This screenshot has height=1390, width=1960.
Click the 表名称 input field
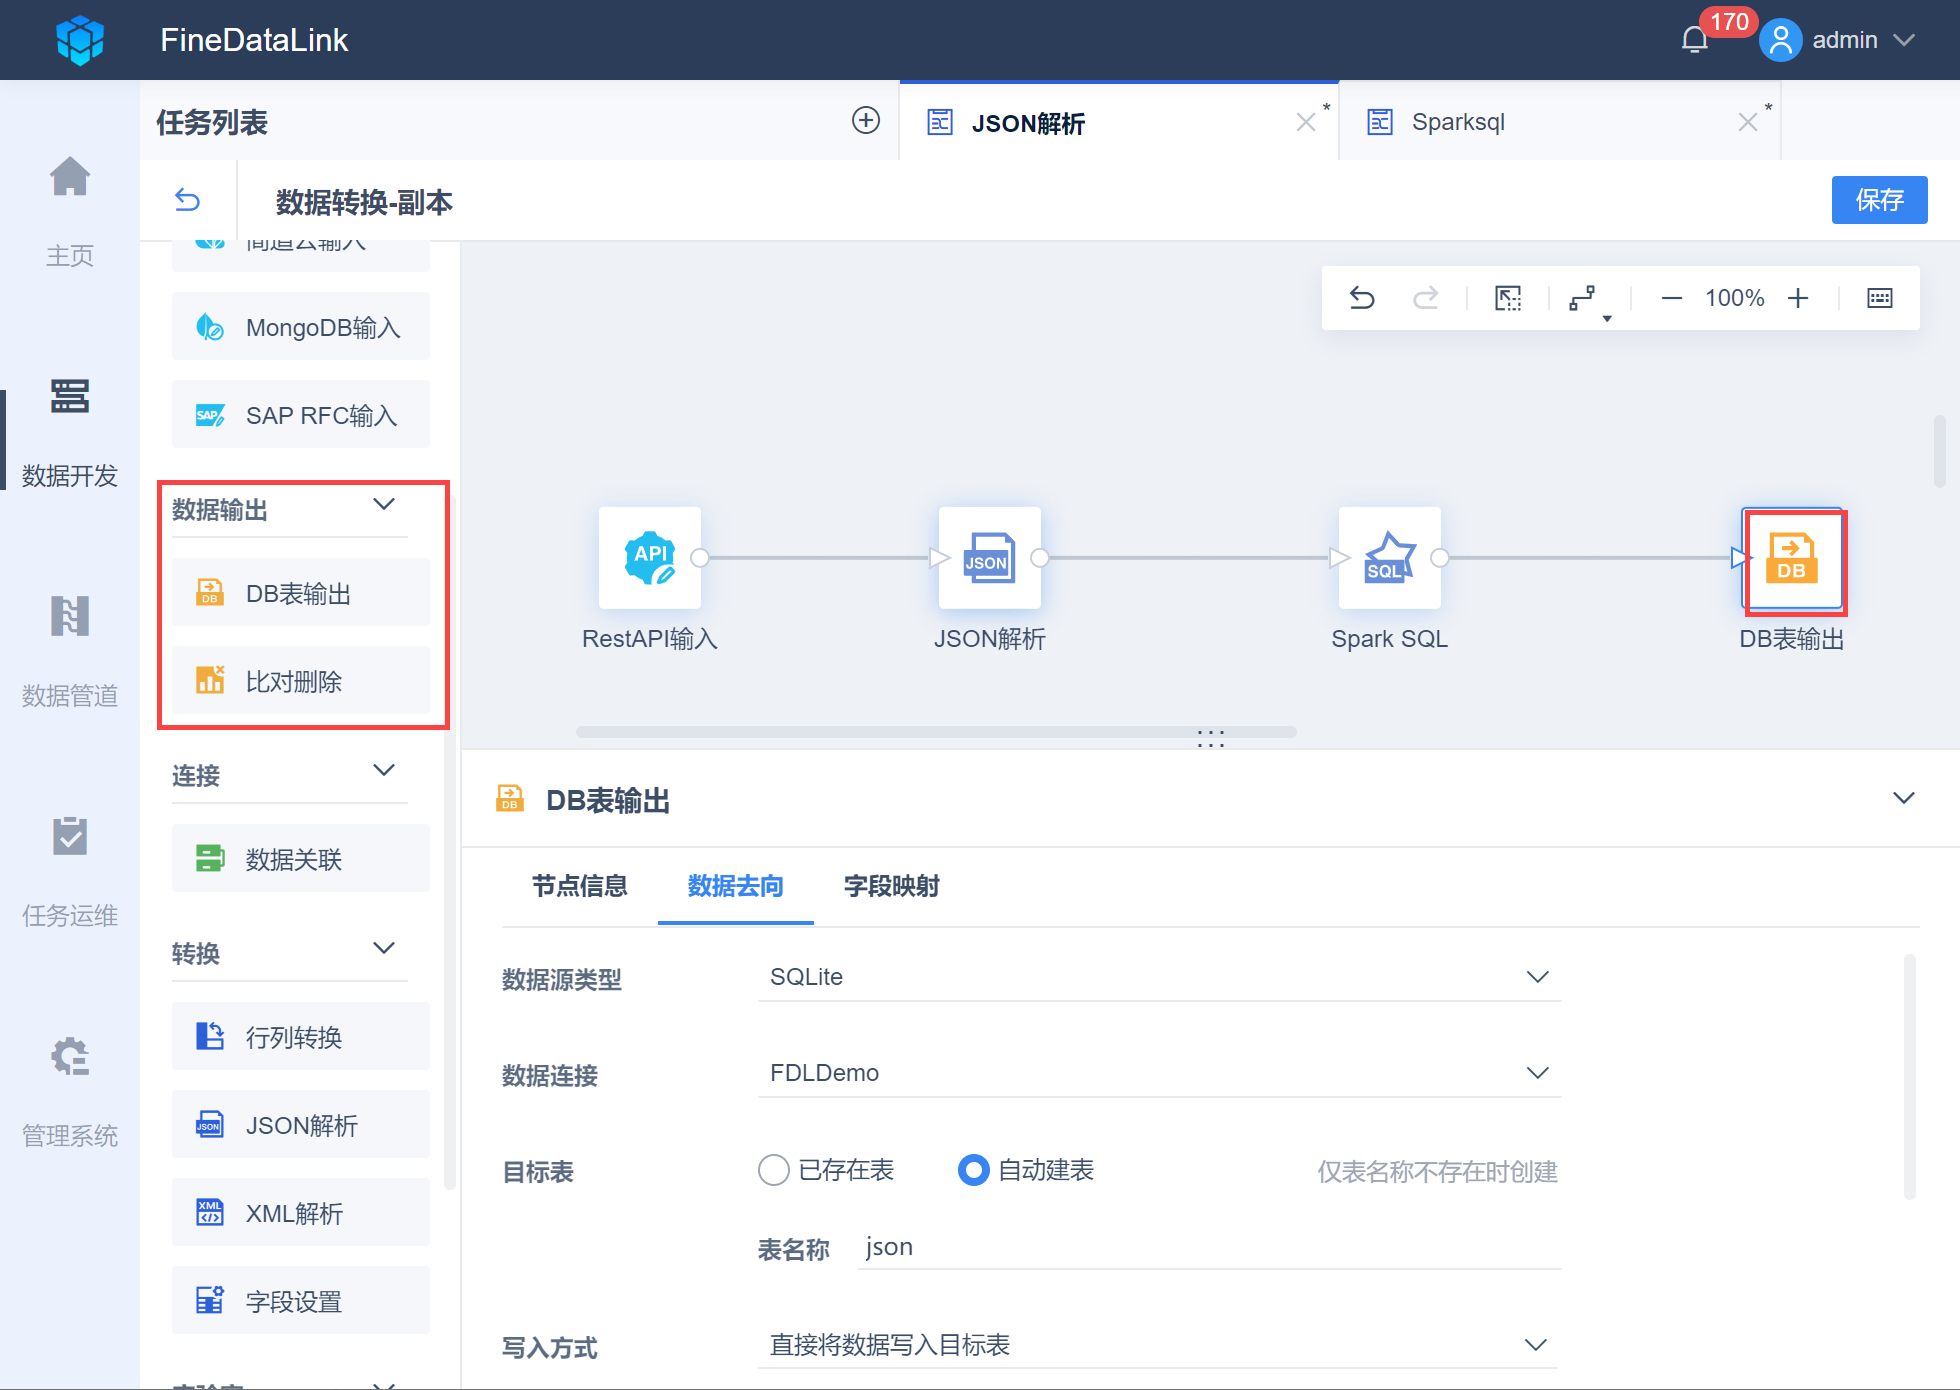1208,1247
